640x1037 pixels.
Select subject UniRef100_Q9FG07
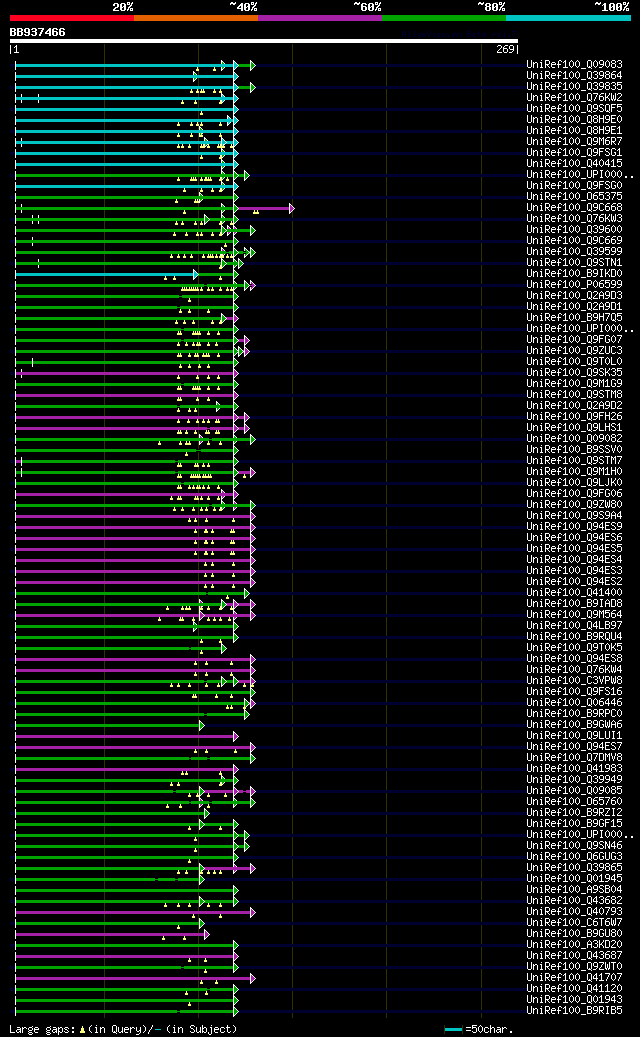574,340
